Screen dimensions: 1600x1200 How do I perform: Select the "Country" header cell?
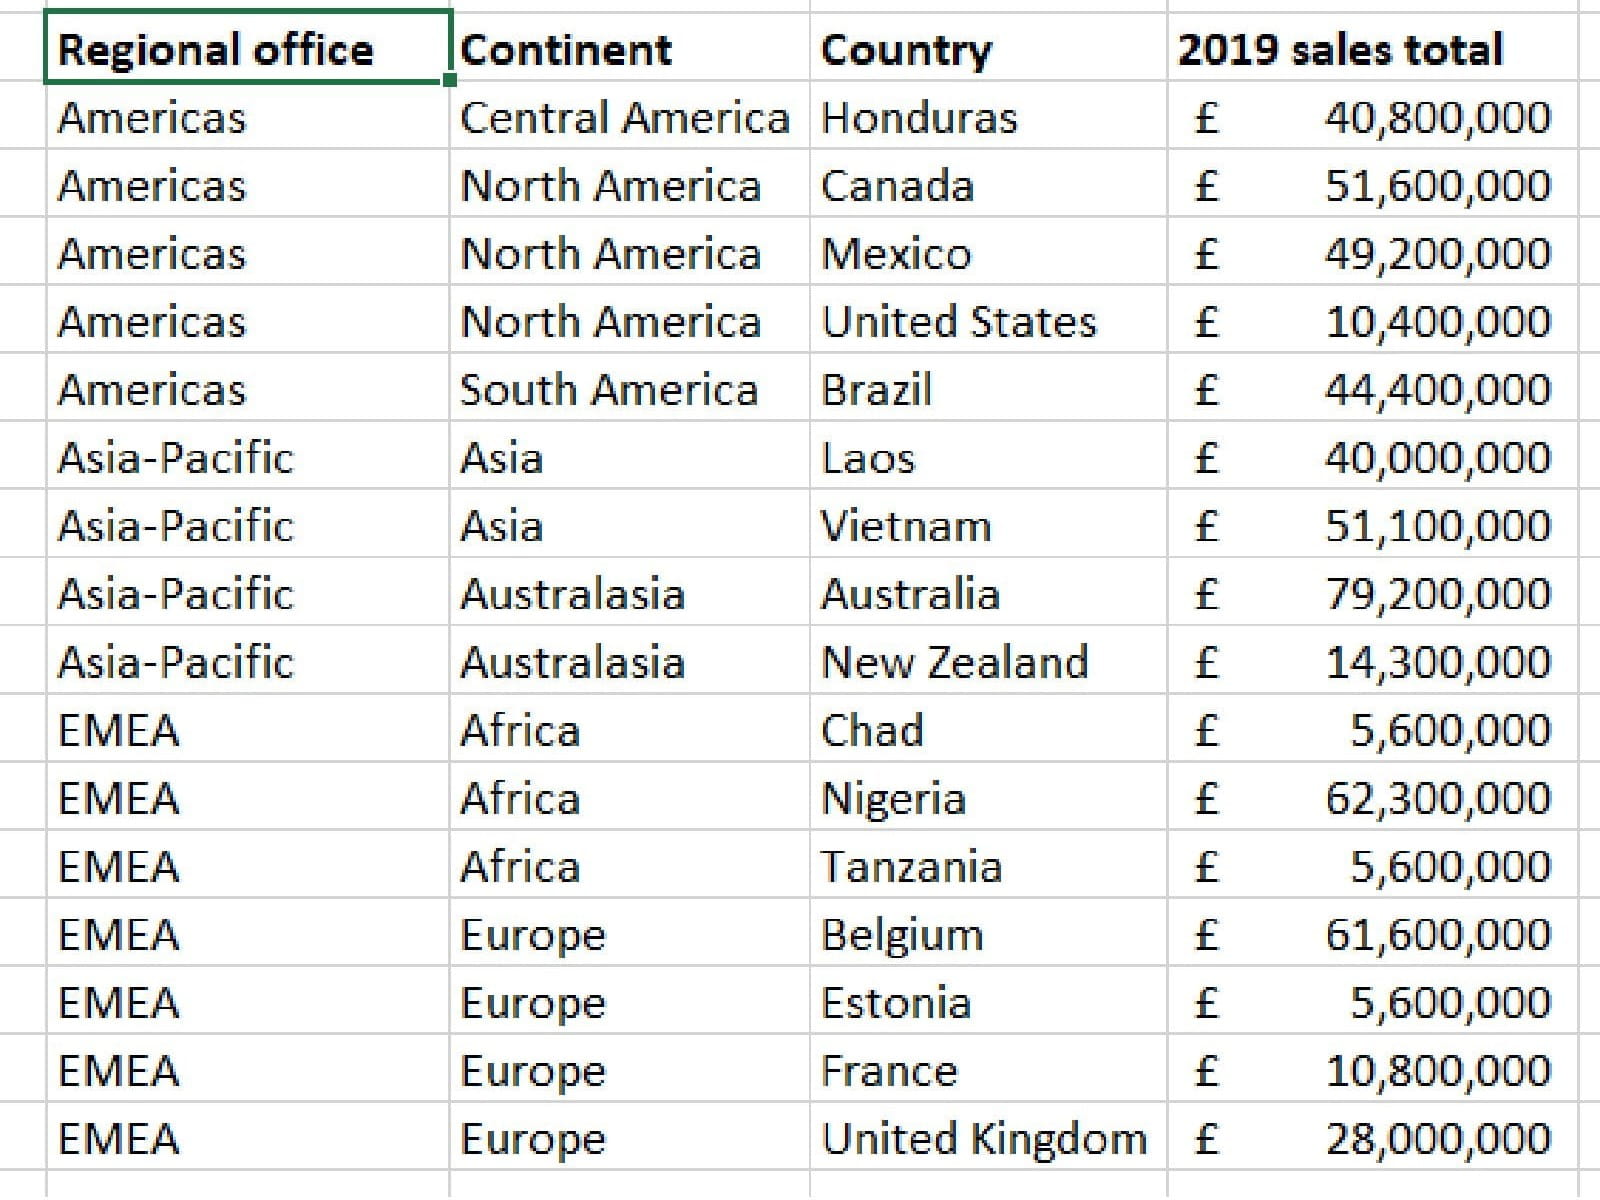(906, 49)
